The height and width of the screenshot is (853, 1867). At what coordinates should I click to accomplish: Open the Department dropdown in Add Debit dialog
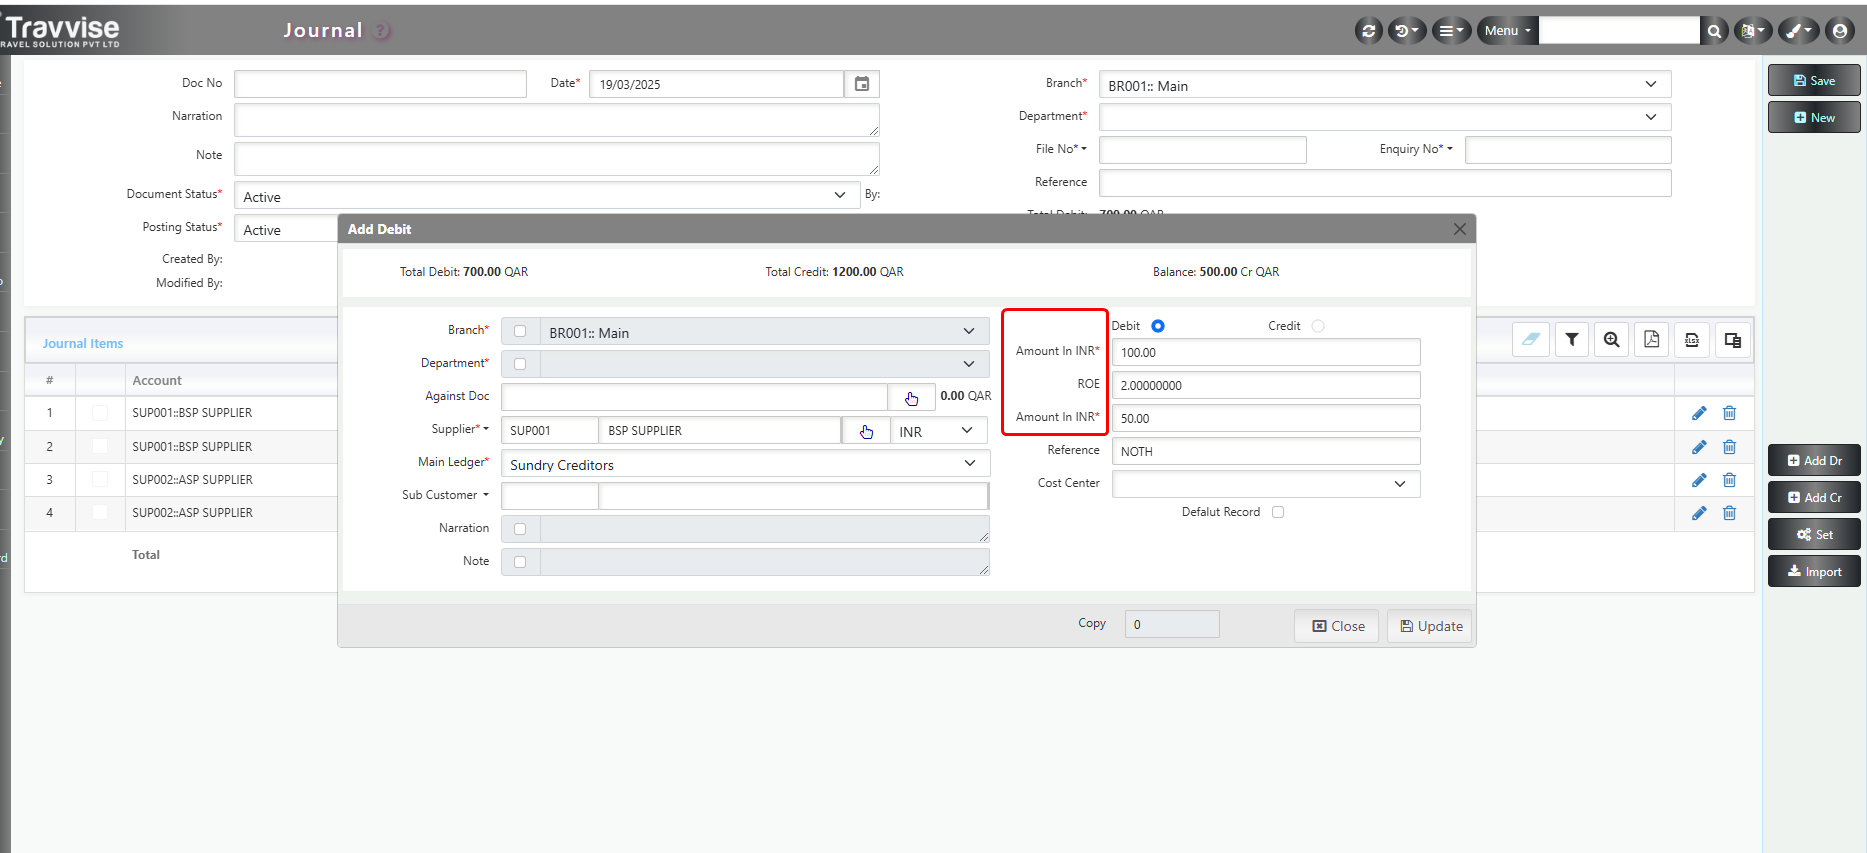pyautogui.click(x=764, y=364)
